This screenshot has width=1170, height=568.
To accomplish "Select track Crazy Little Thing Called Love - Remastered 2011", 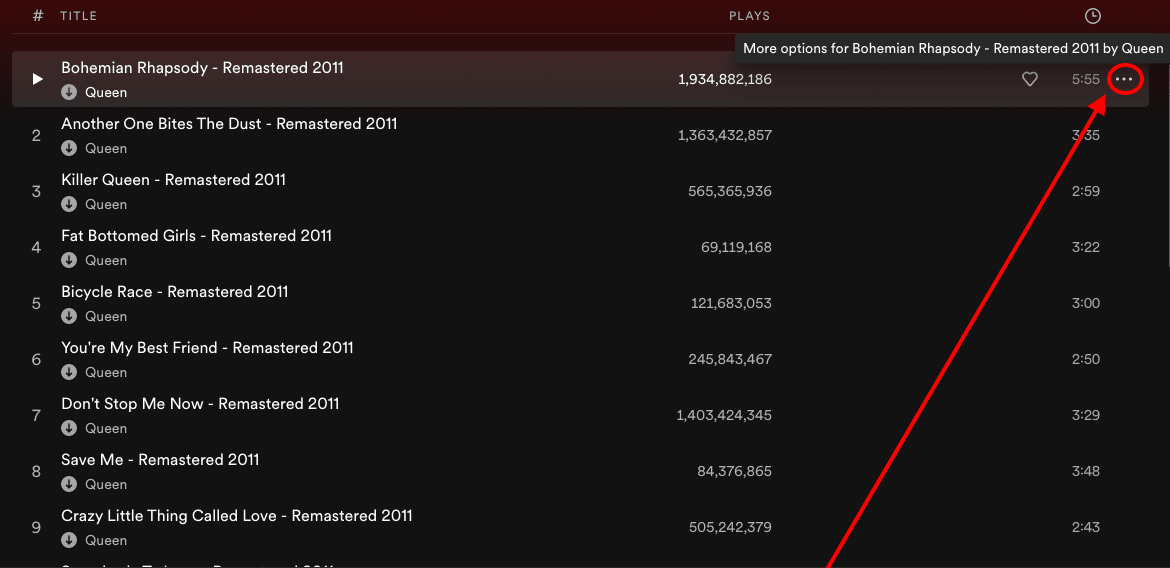I will click(x=237, y=516).
